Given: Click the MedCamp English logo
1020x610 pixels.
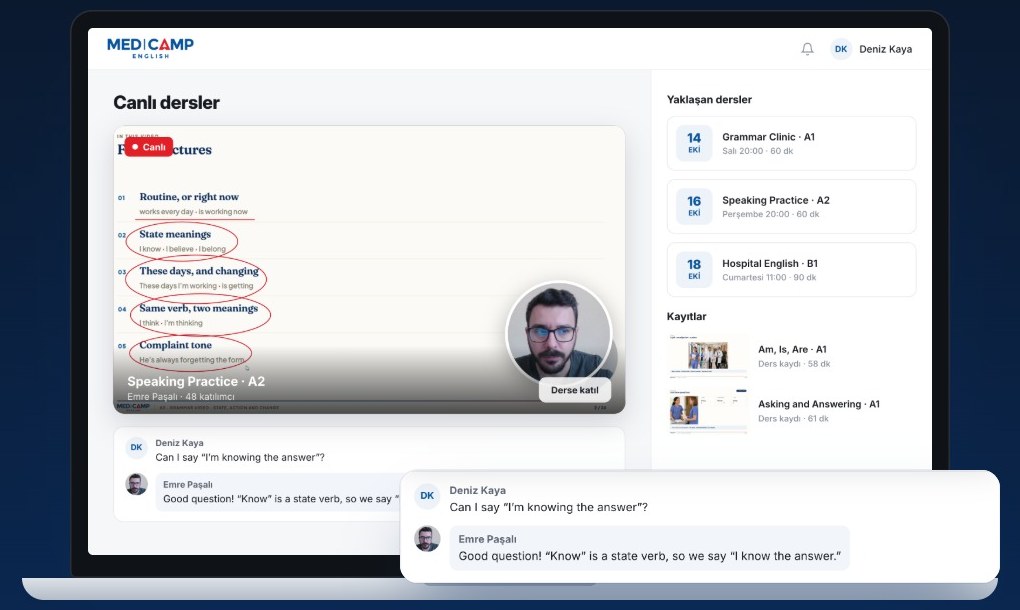Looking at the screenshot, I should (x=150, y=48).
